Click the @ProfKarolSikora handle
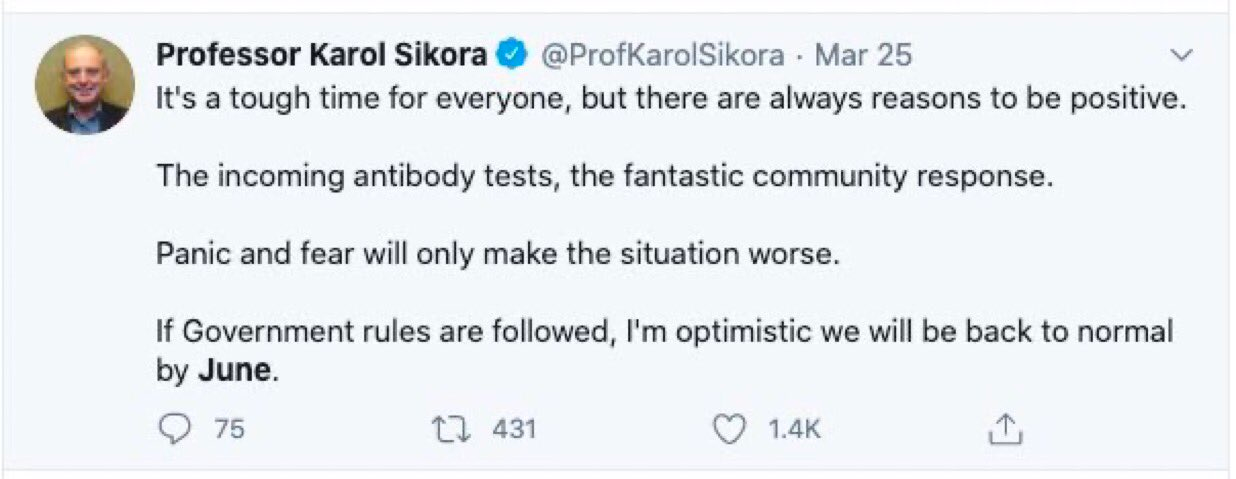Screen dimensions: 1236x479 661,56
